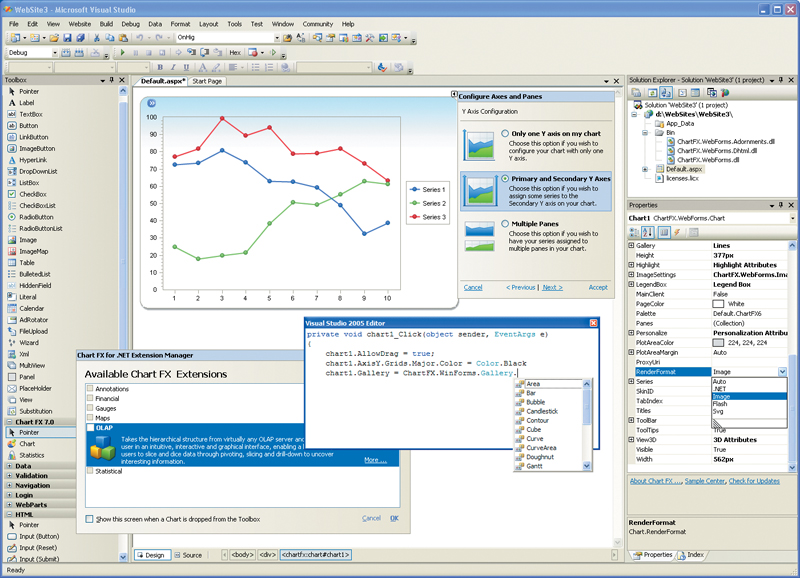Click the Refresh icon in Solution Explorer
The width and height of the screenshot is (800, 578).
pyautogui.click(x=652, y=93)
